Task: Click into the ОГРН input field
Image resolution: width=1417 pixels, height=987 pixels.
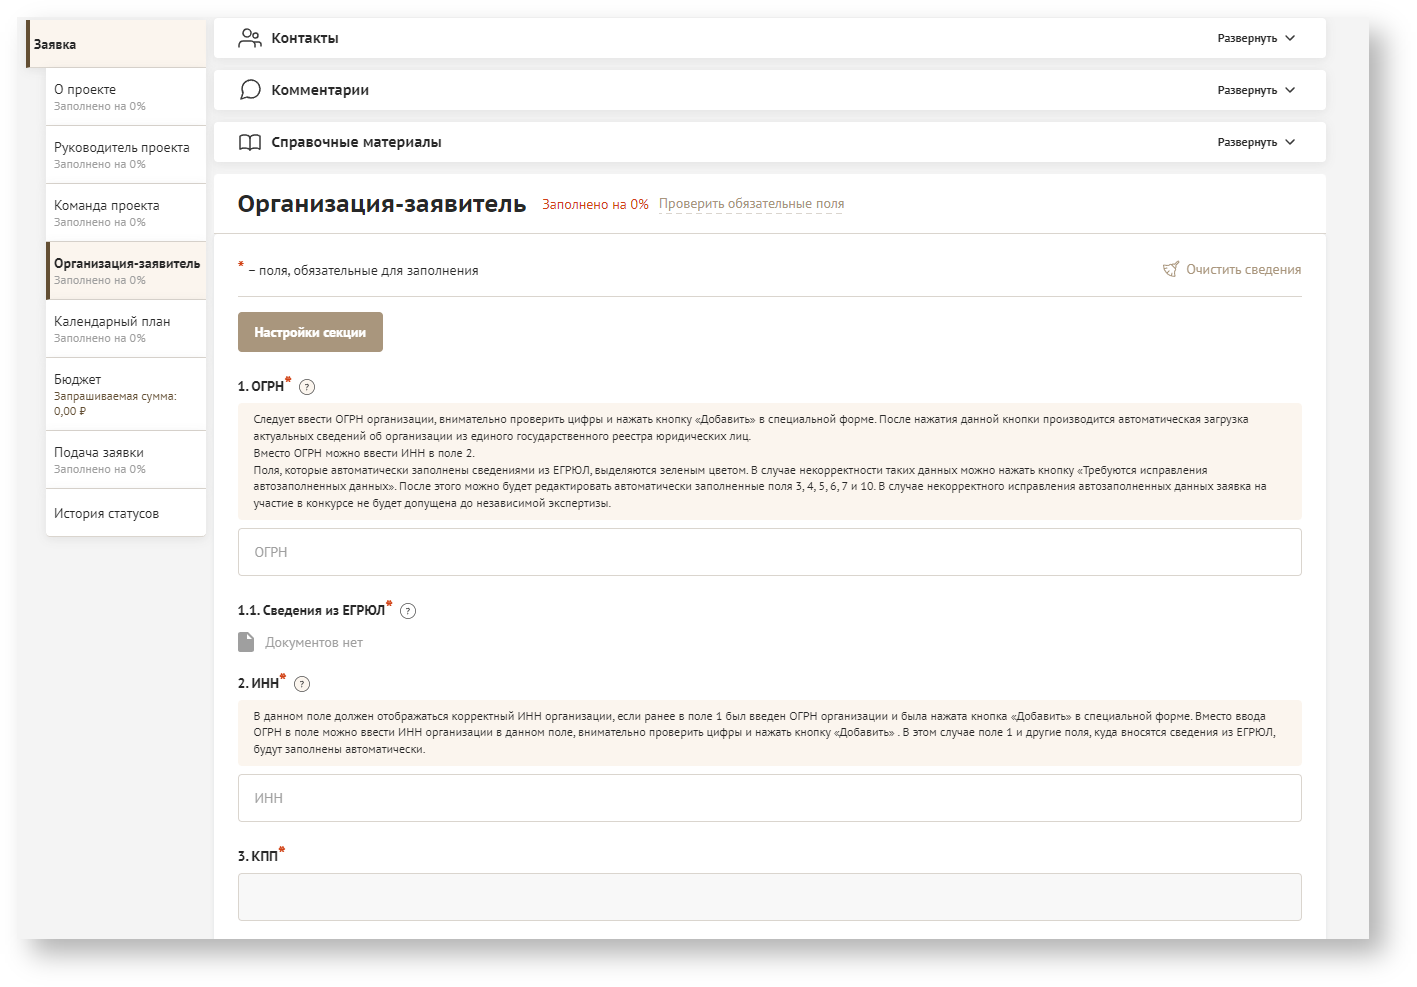Action: click(x=769, y=552)
